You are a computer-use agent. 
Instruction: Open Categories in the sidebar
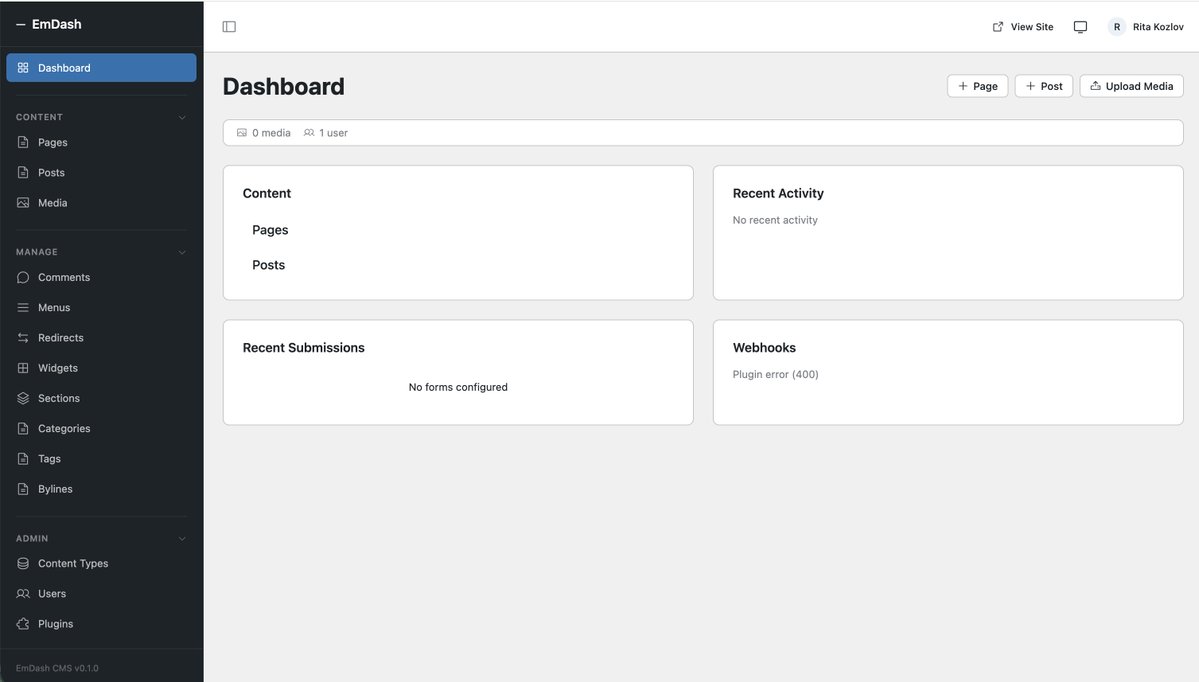click(101, 429)
